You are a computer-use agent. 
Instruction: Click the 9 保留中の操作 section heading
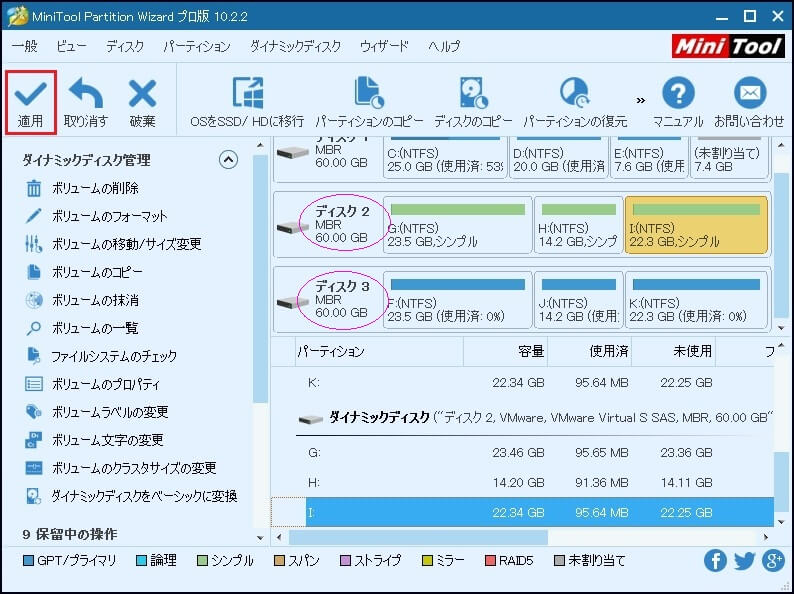(69, 534)
